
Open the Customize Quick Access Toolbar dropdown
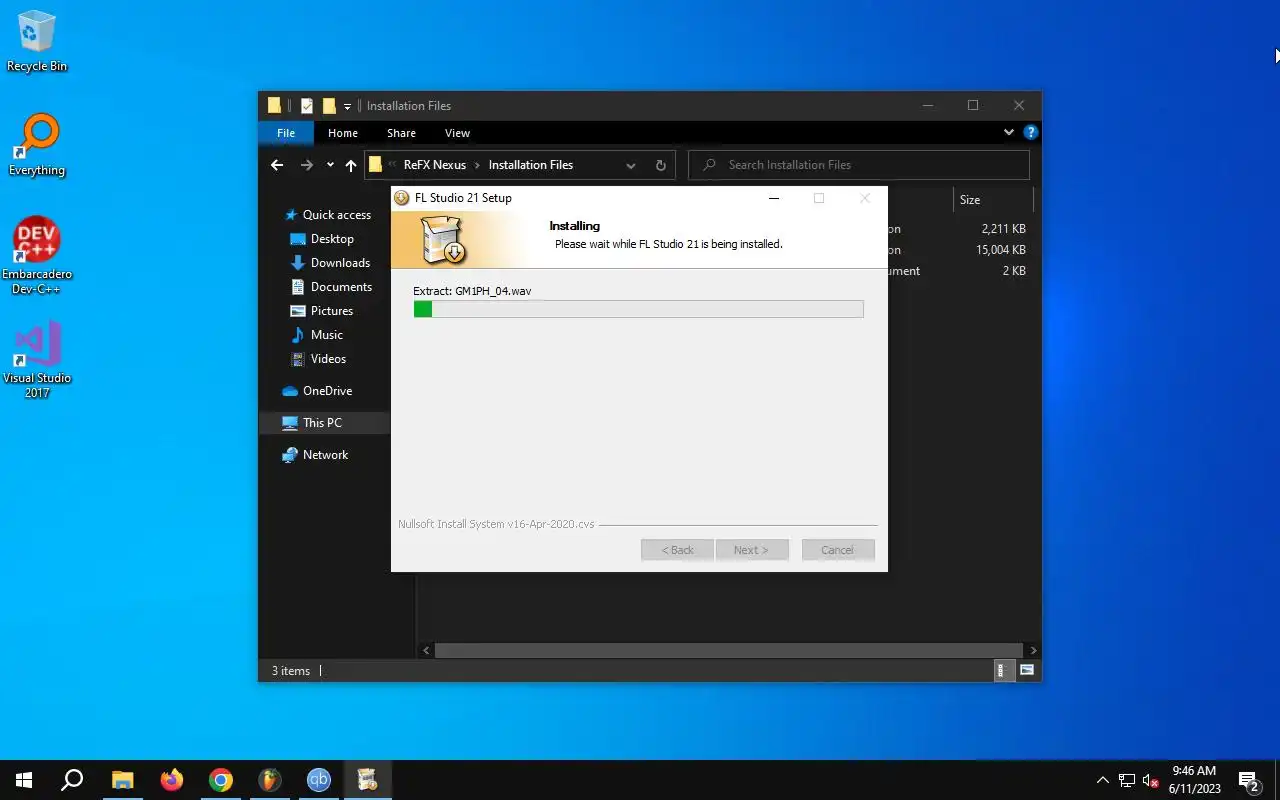[347, 106]
